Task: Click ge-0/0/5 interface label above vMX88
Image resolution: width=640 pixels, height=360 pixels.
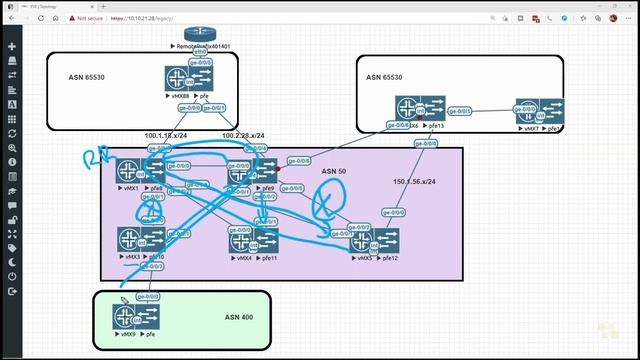Action: coord(200,62)
